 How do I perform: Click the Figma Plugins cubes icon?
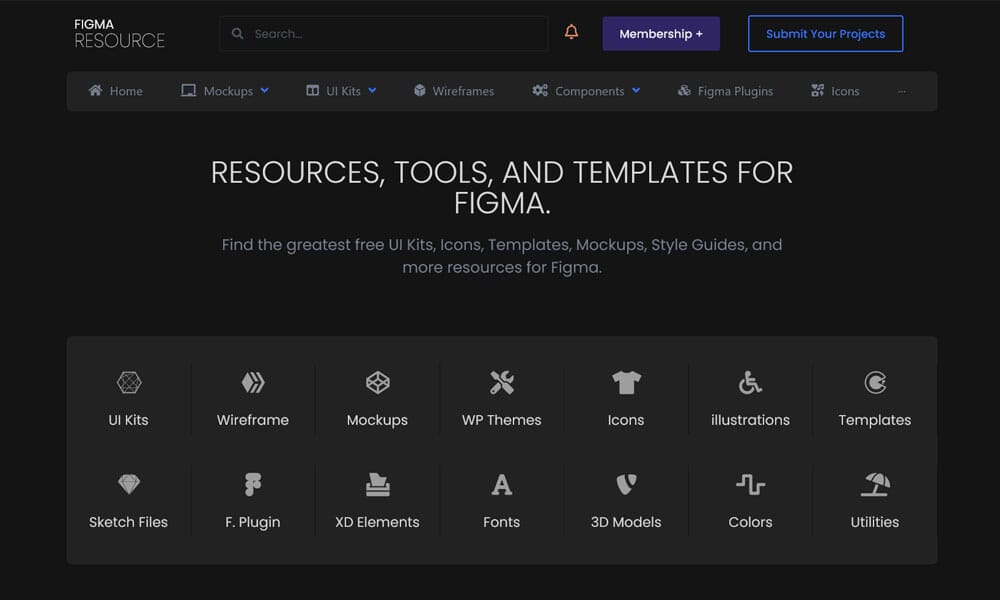coord(684,91)
